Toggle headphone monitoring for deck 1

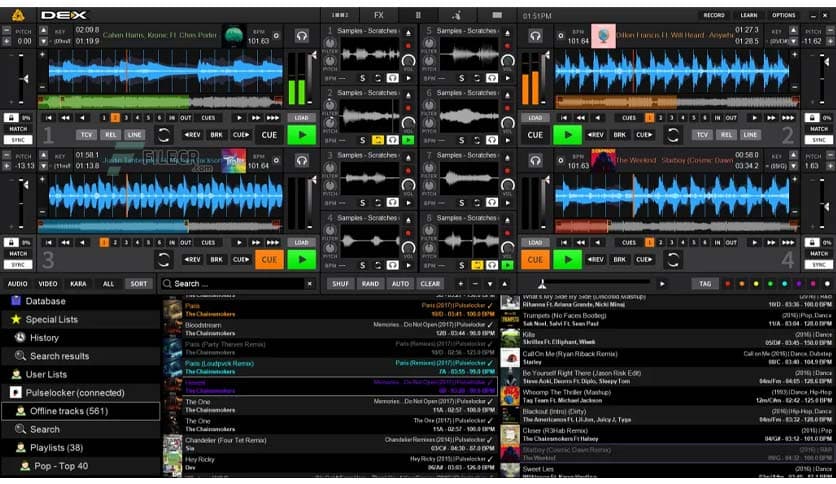(301, 36)
